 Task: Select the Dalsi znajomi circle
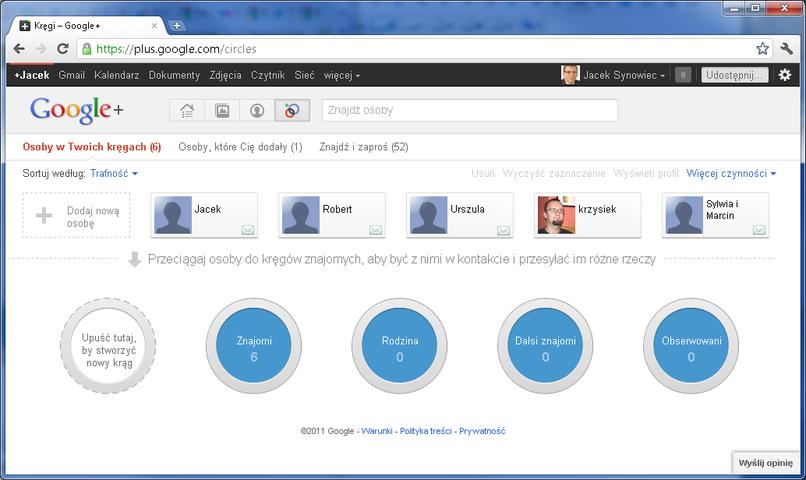point(545,346)
